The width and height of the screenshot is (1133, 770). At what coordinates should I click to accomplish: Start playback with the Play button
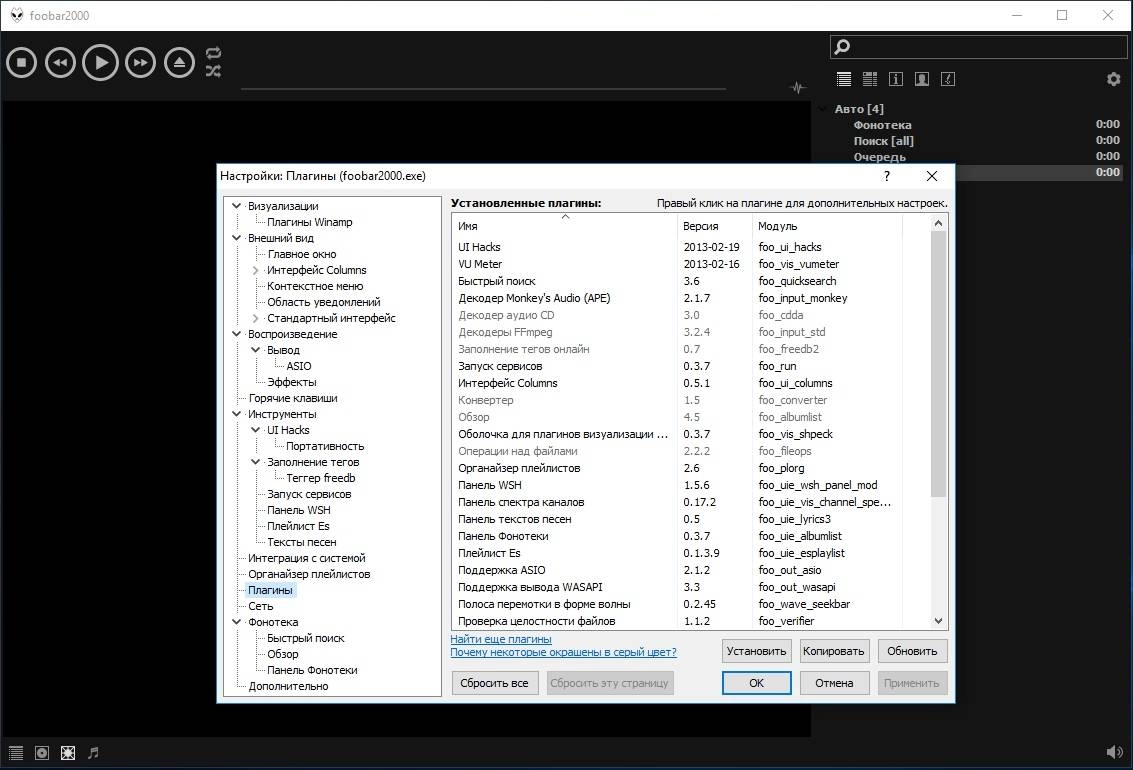point(100,63)
